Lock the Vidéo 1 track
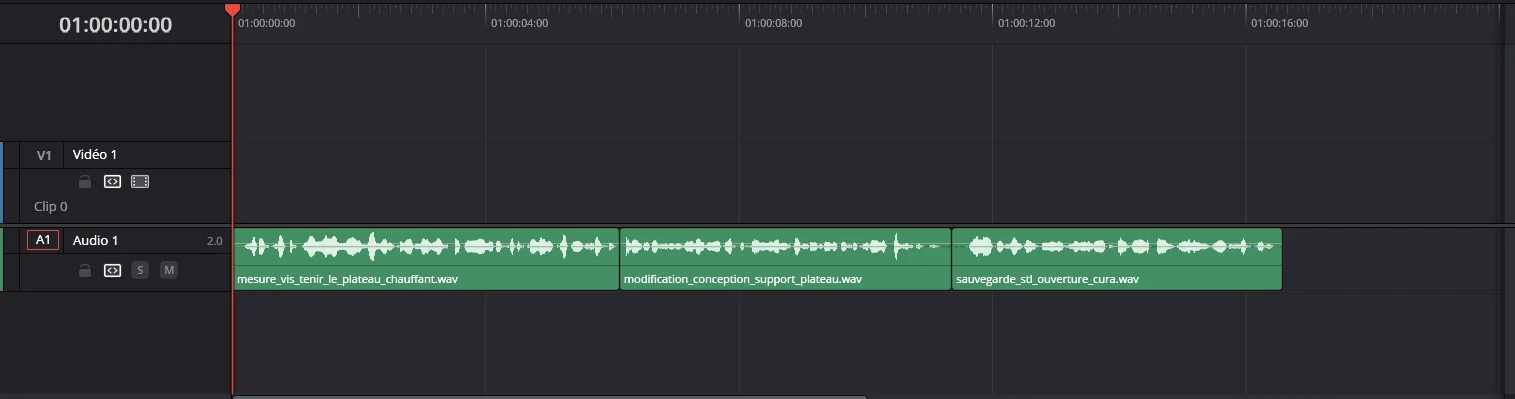The height and width of the screenshot is (399, 1515). point(85,182)
